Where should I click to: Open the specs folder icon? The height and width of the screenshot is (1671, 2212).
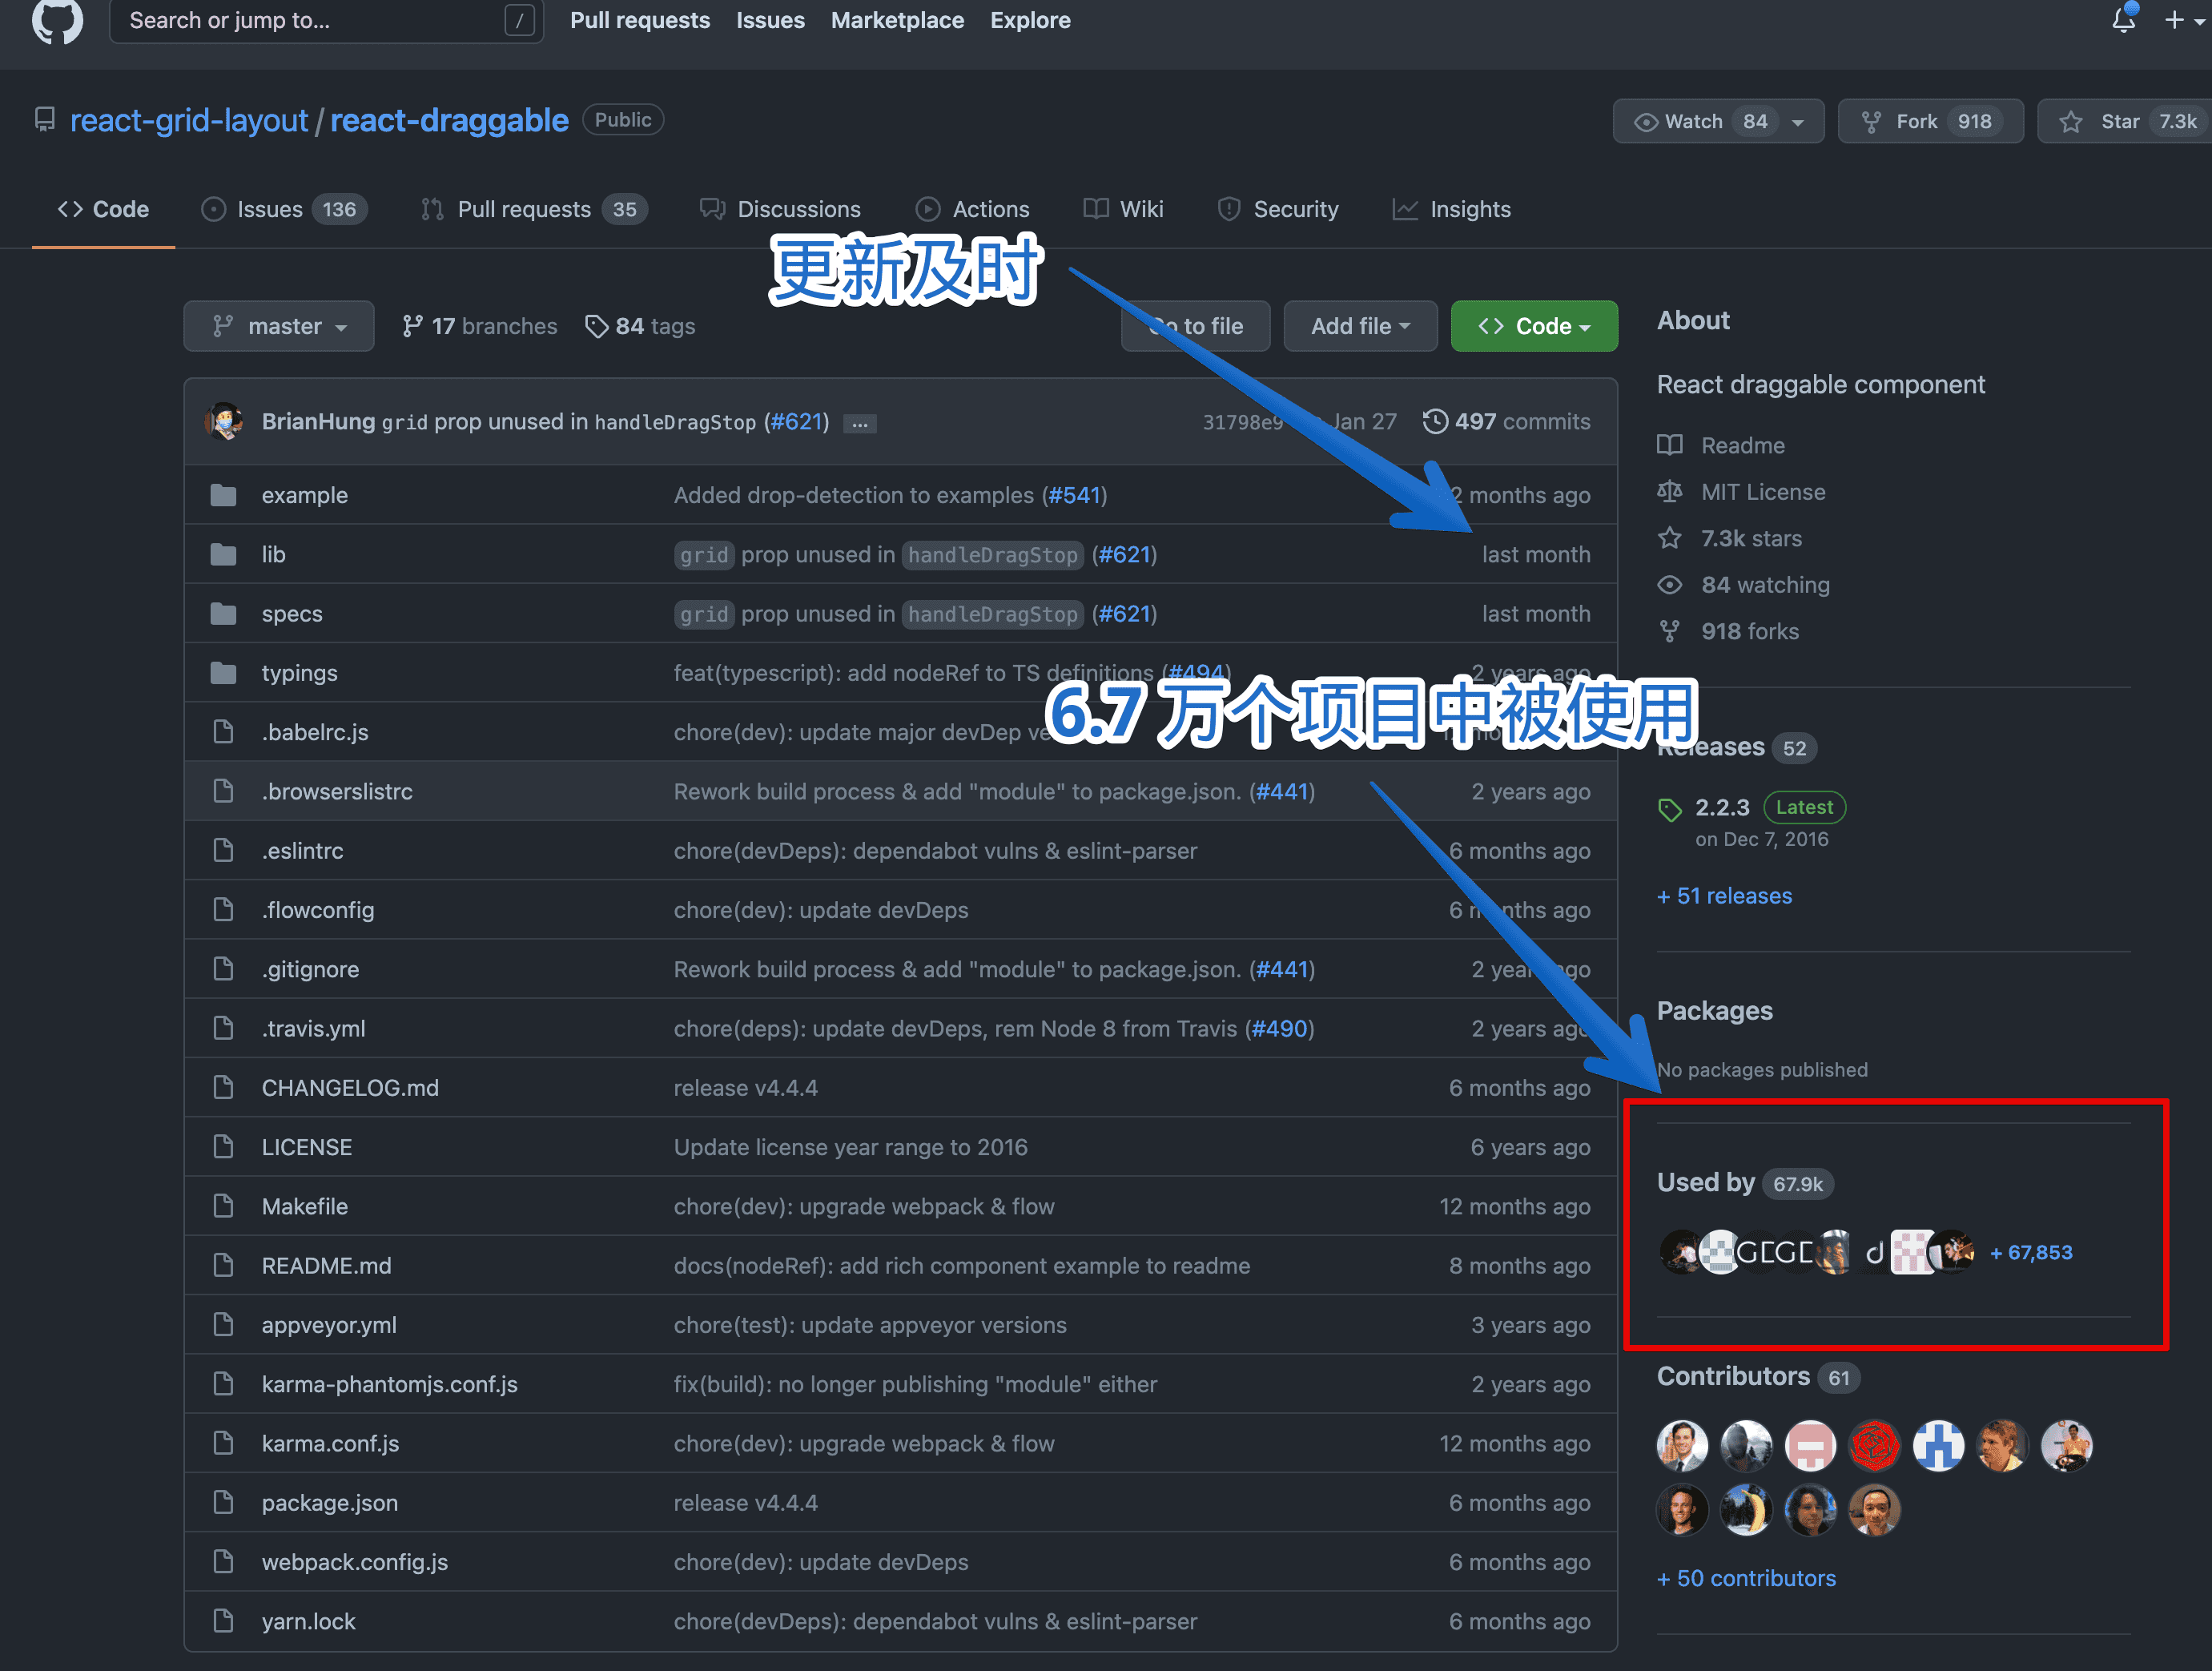coord(223,613)
